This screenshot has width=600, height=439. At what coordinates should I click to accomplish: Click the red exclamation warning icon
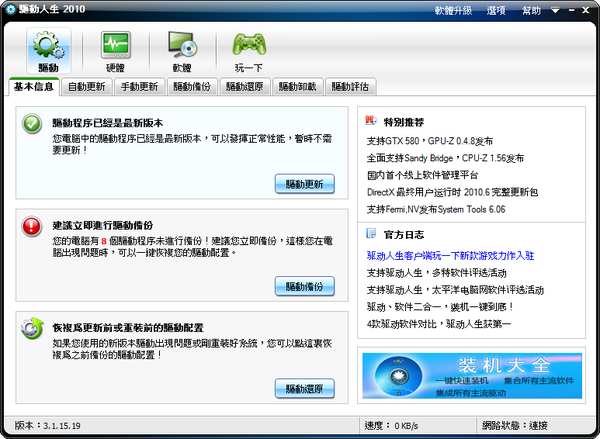(31, 226)
